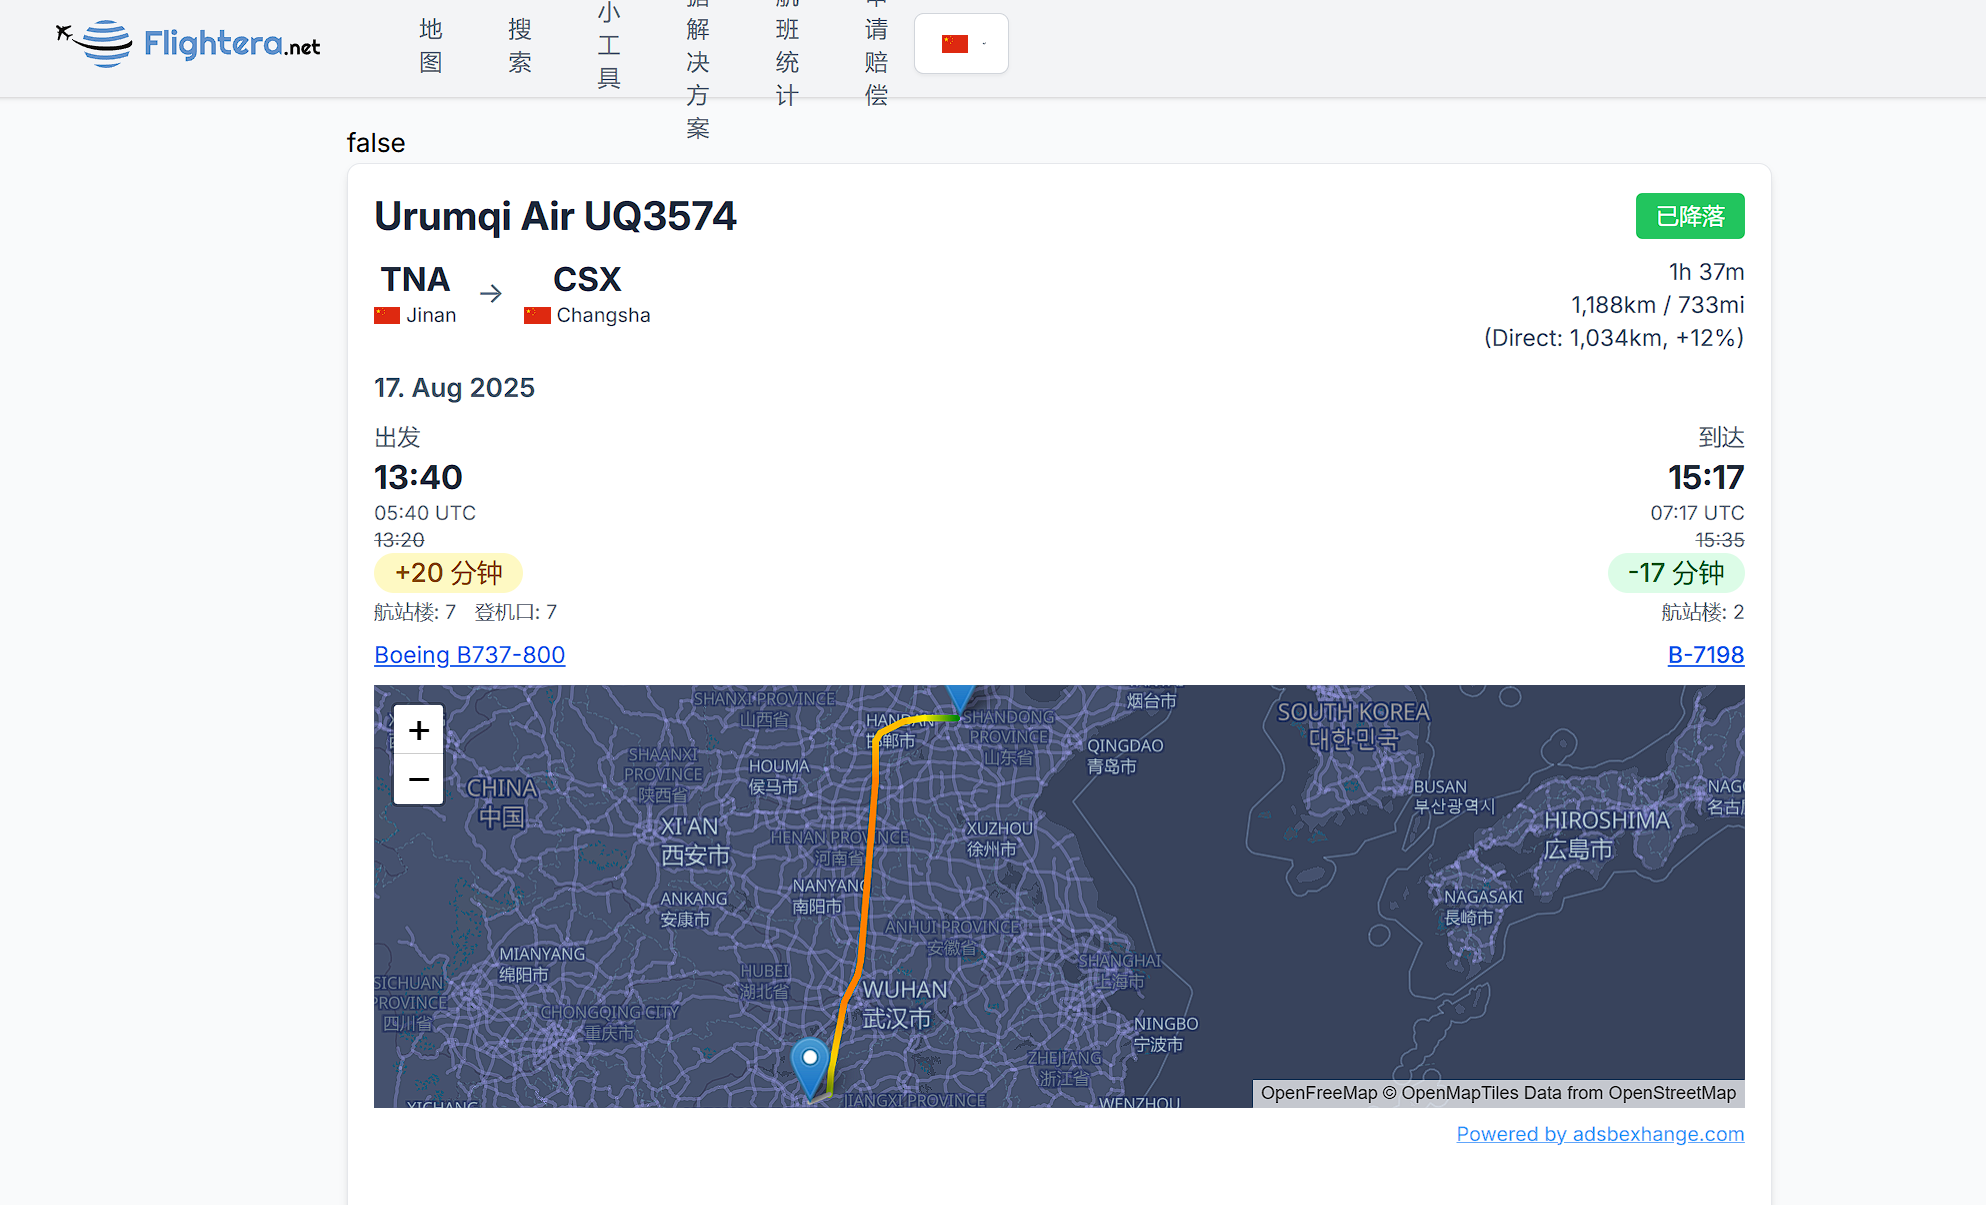Click the green 已降落 status badge
The image size is (1986, 1205).
[1689, 216]
